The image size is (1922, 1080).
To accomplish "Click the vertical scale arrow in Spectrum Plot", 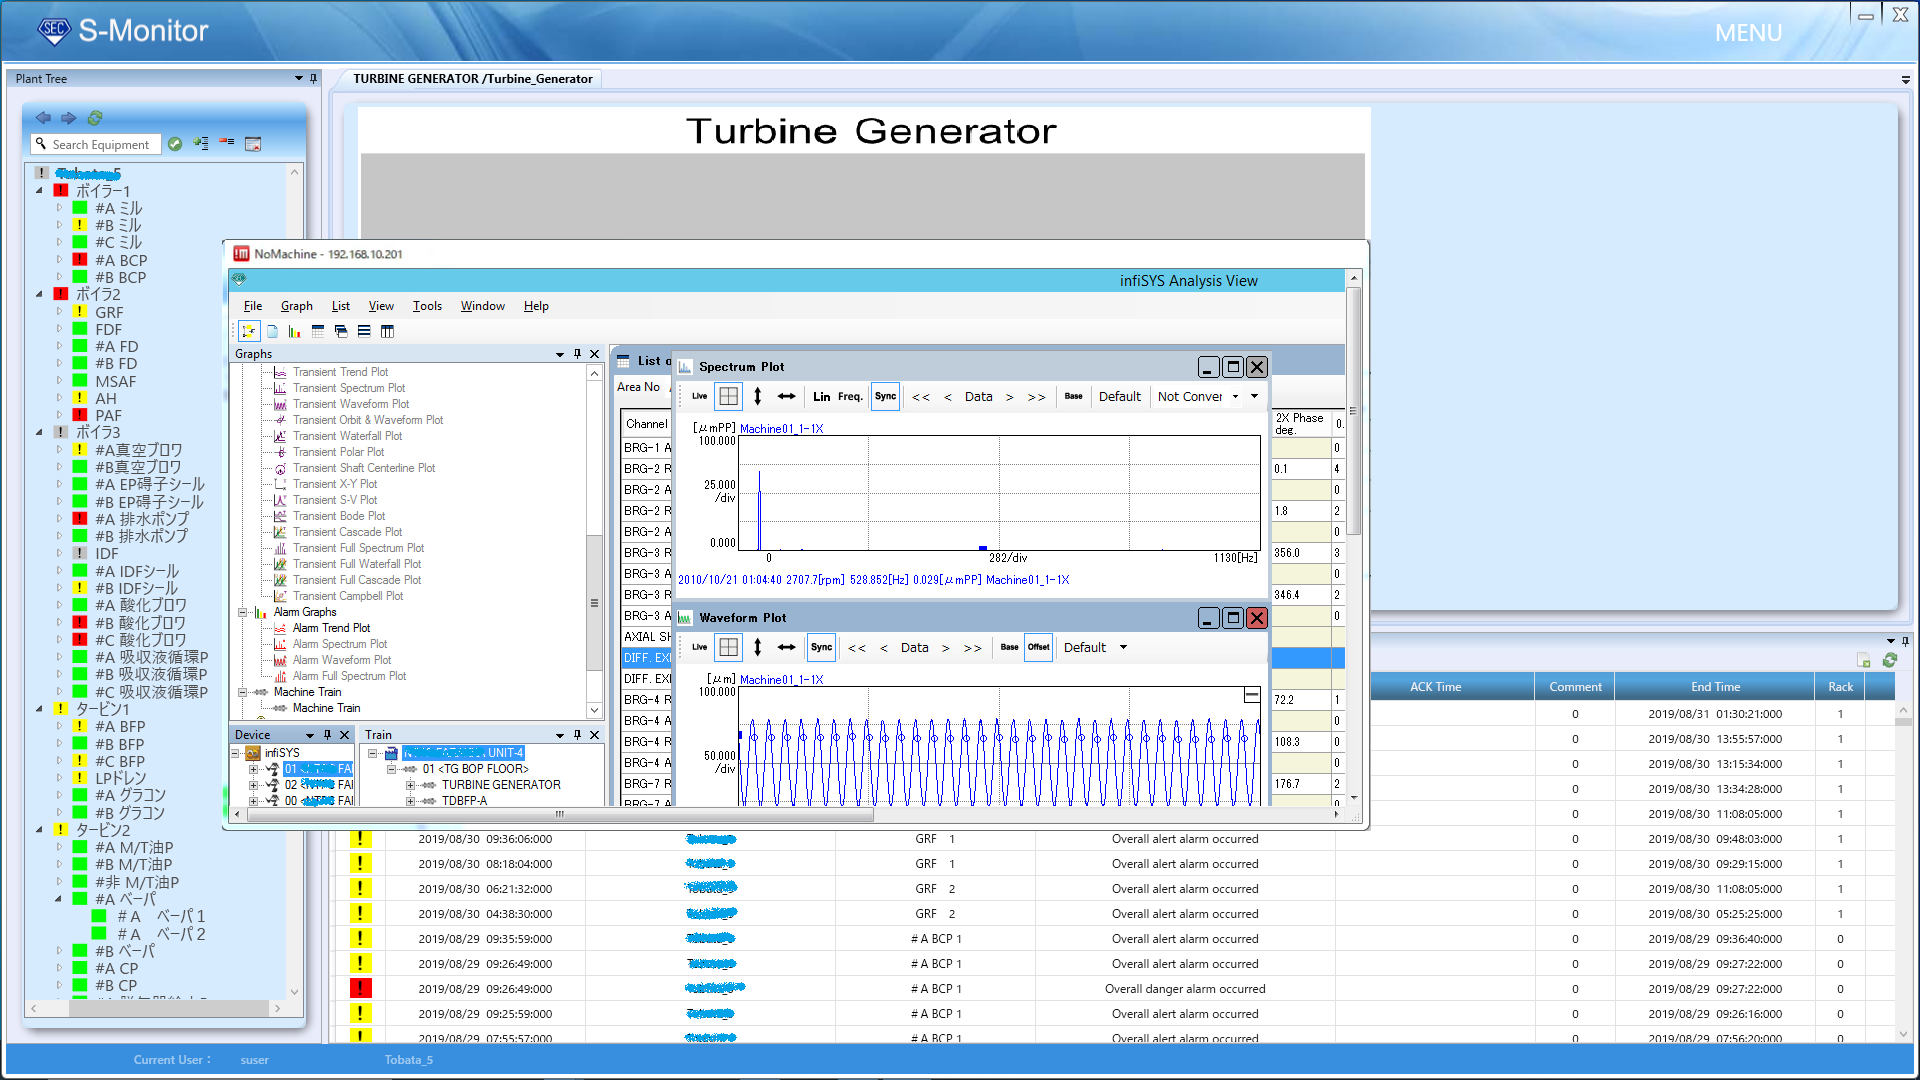I will pos(758,397).
